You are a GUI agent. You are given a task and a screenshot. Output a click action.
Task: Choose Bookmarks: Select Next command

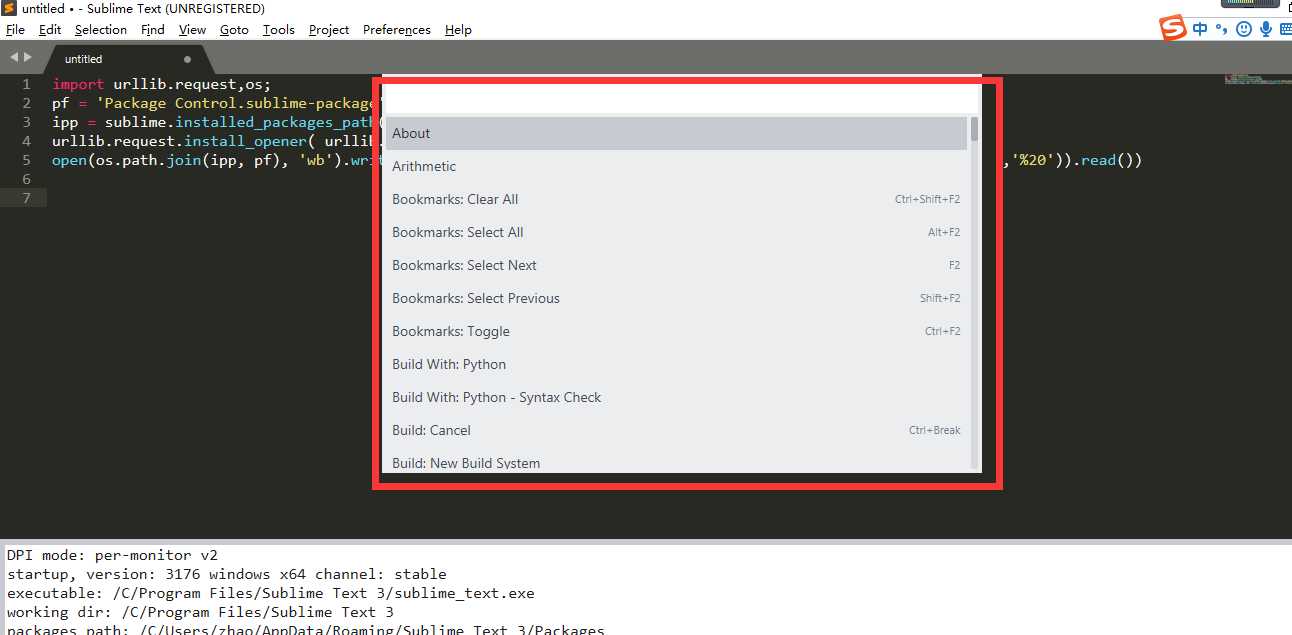tap(676, 265)
